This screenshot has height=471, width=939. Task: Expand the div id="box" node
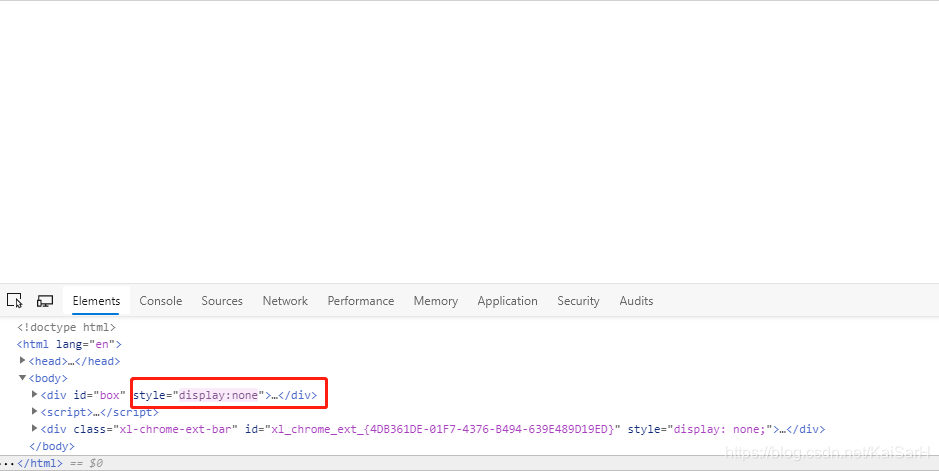click(x=34, y=394)
